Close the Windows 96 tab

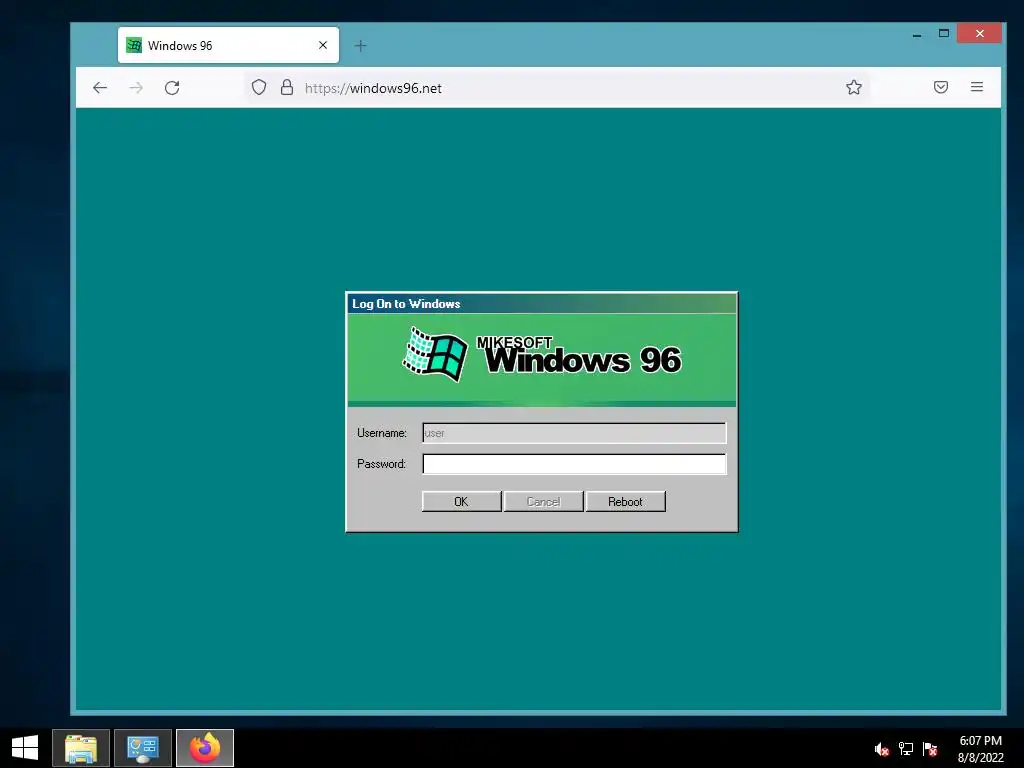(323, 45)
